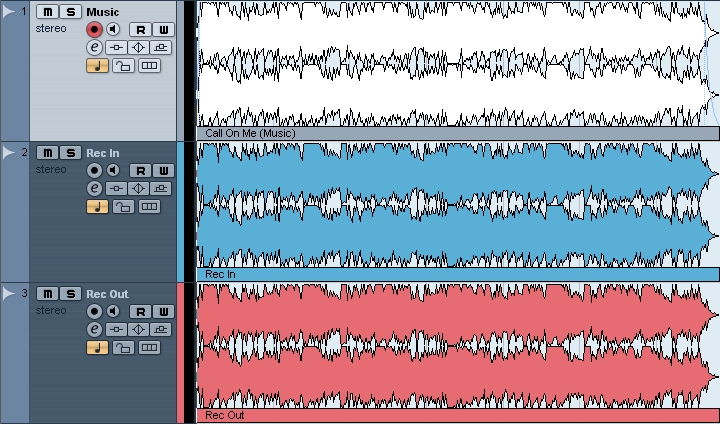Mute the Rec In track
Viewport: 720px width, 424px height.
click(47, 153)
